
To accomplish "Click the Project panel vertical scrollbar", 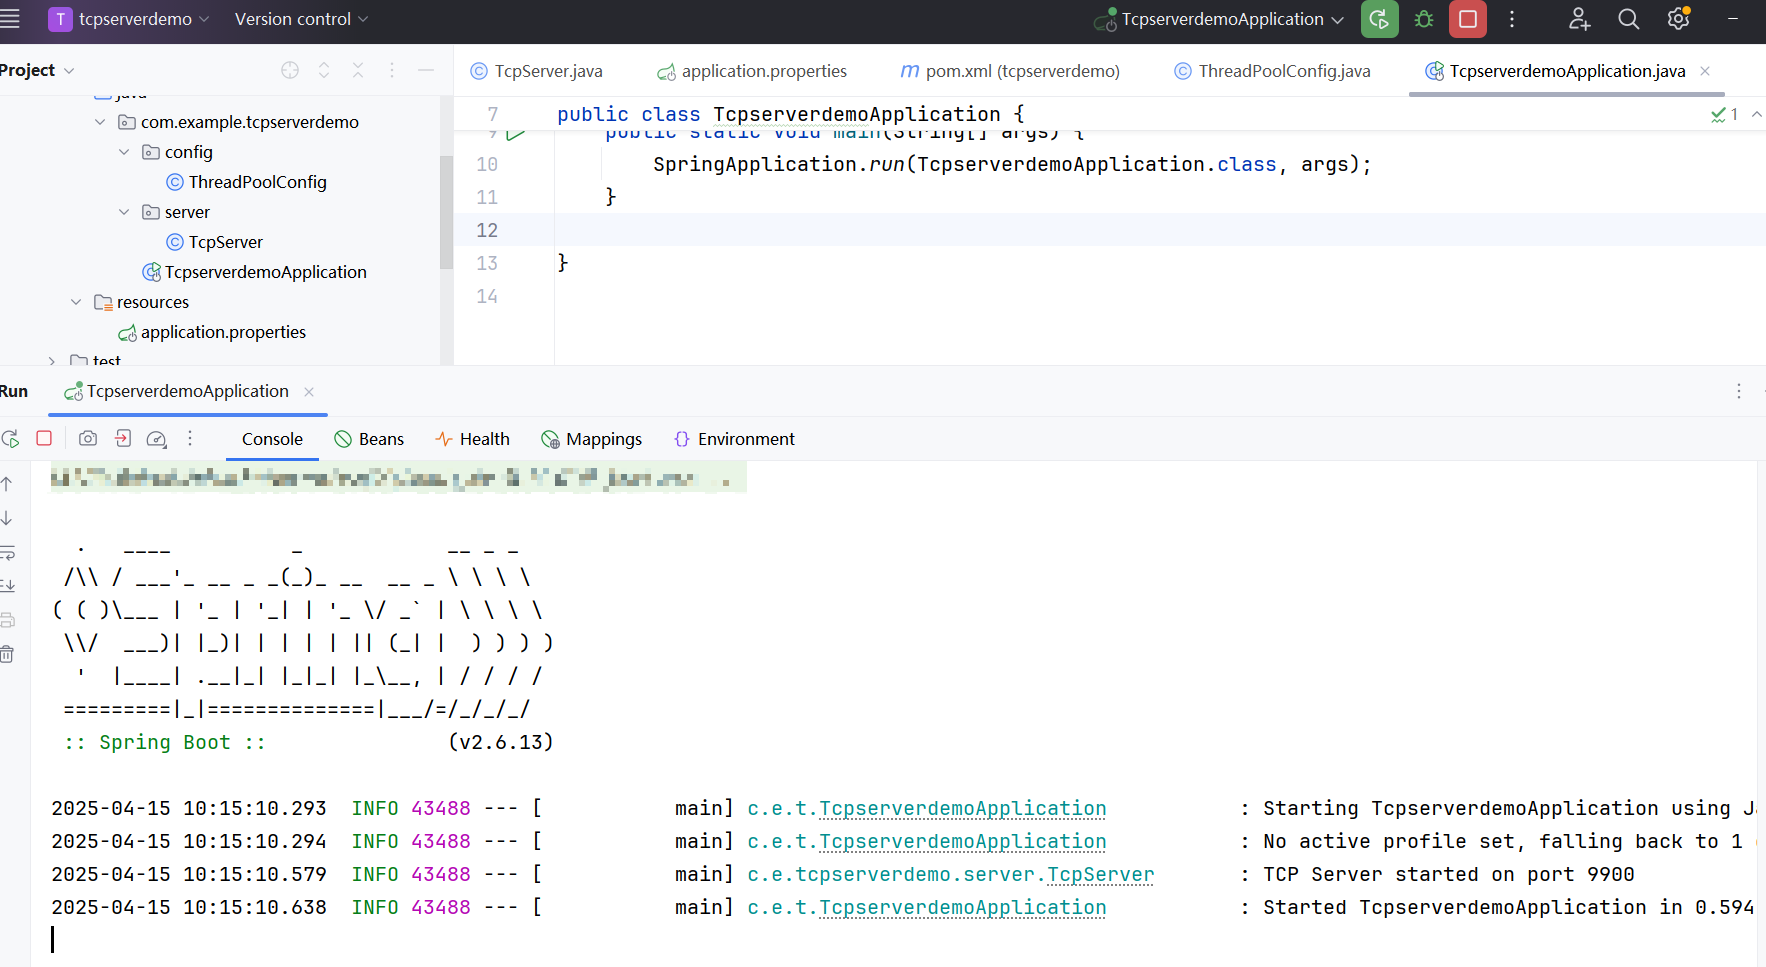I will coord(446,212).
